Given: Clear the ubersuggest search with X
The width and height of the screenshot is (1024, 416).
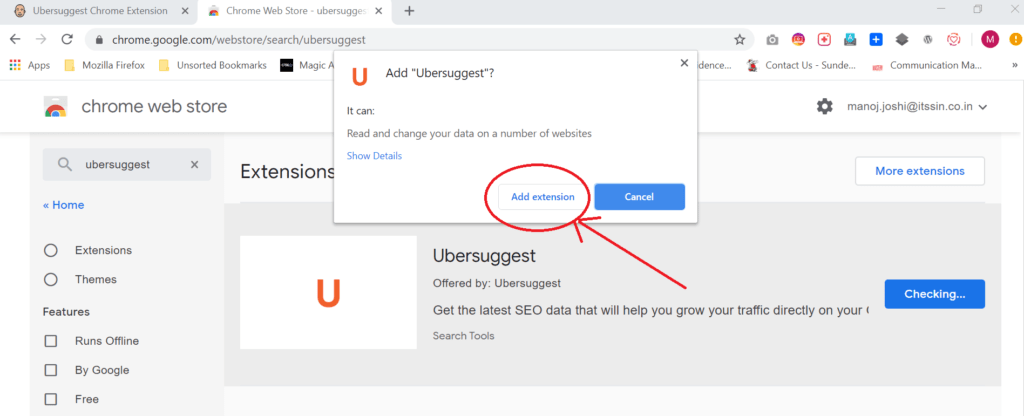Looking at the screenshot, I should (x=194, y=165).
